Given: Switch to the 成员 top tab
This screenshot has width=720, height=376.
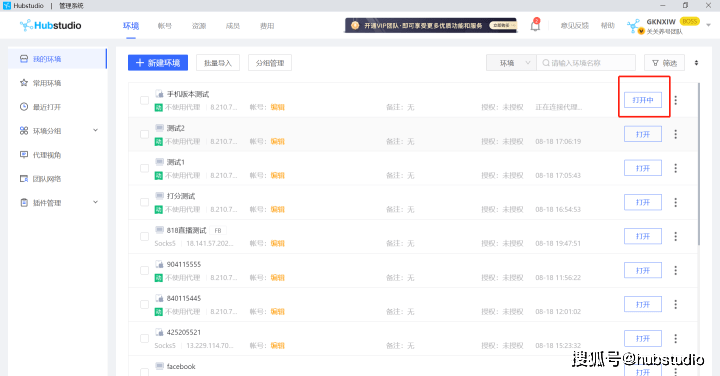Looking at the screenshot, I should point(233,26).
